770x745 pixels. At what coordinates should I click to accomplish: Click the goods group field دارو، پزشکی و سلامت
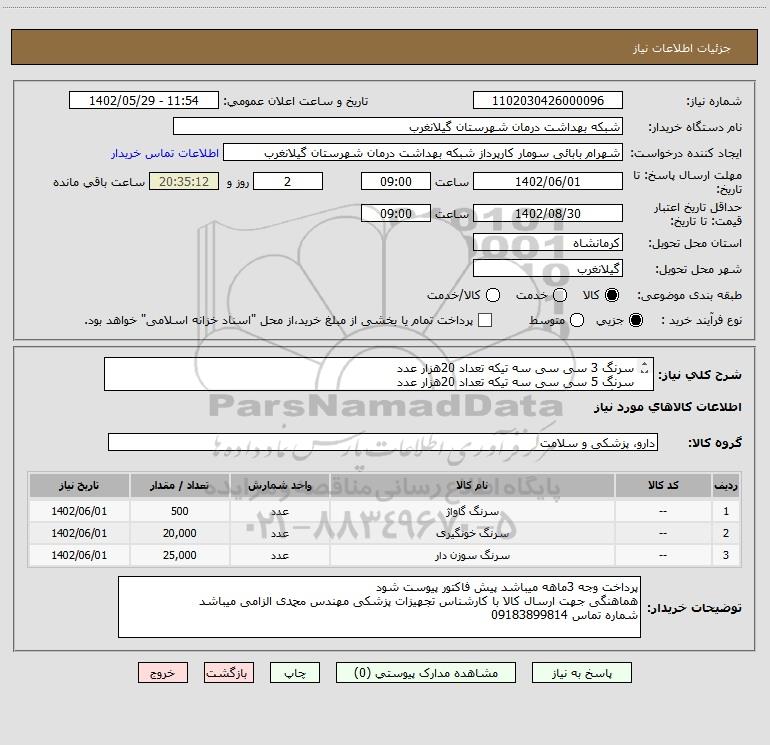[383, 442]
